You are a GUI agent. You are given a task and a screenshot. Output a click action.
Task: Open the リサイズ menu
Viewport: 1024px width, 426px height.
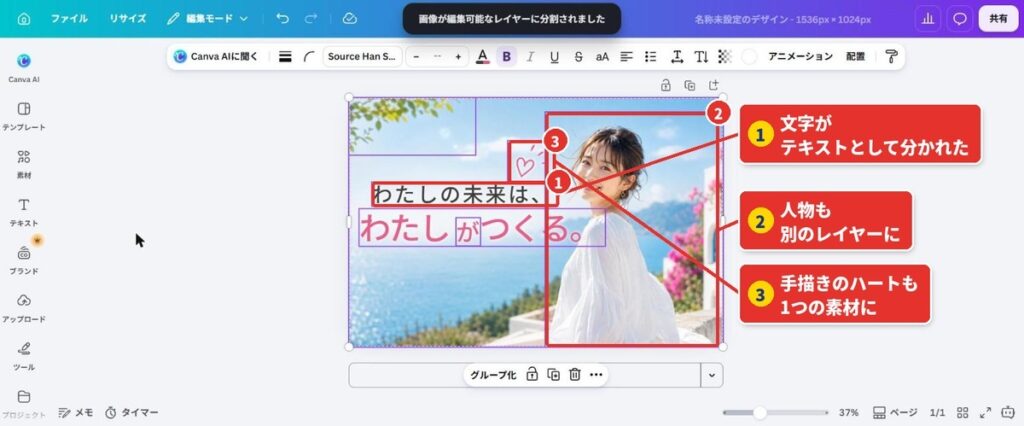click(127, 19)
